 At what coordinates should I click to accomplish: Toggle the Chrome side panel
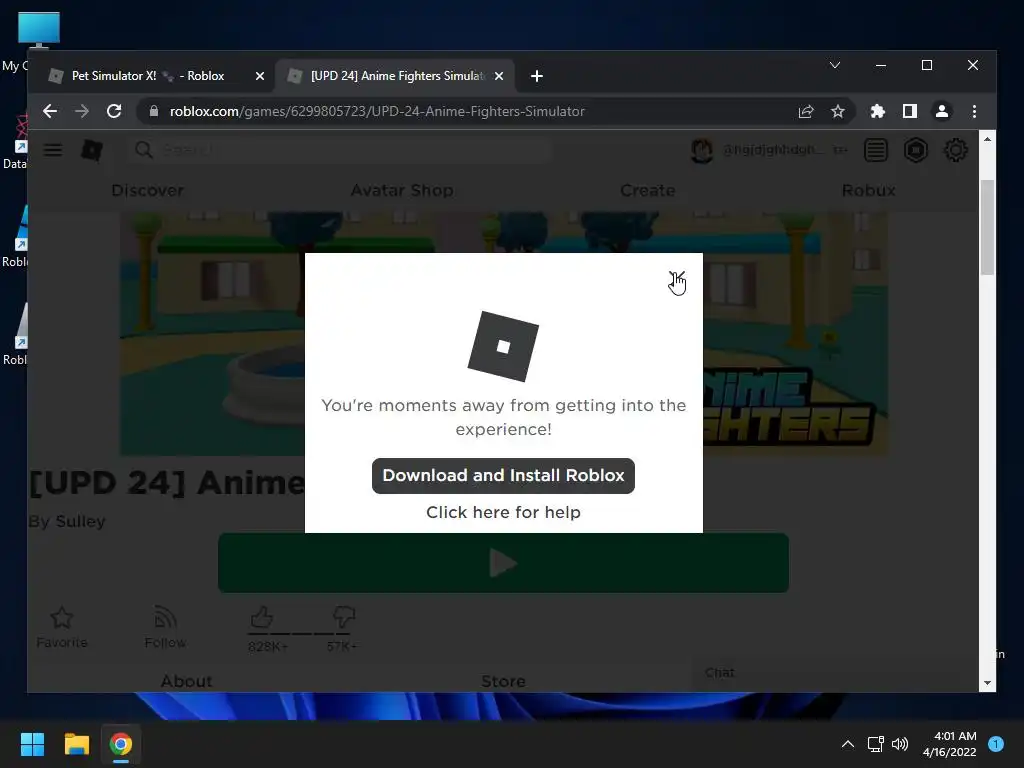coord(910,112)
